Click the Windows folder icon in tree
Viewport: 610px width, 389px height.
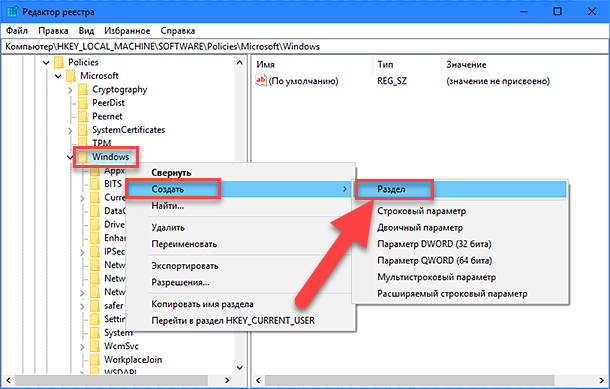click(x=83, y=157)
